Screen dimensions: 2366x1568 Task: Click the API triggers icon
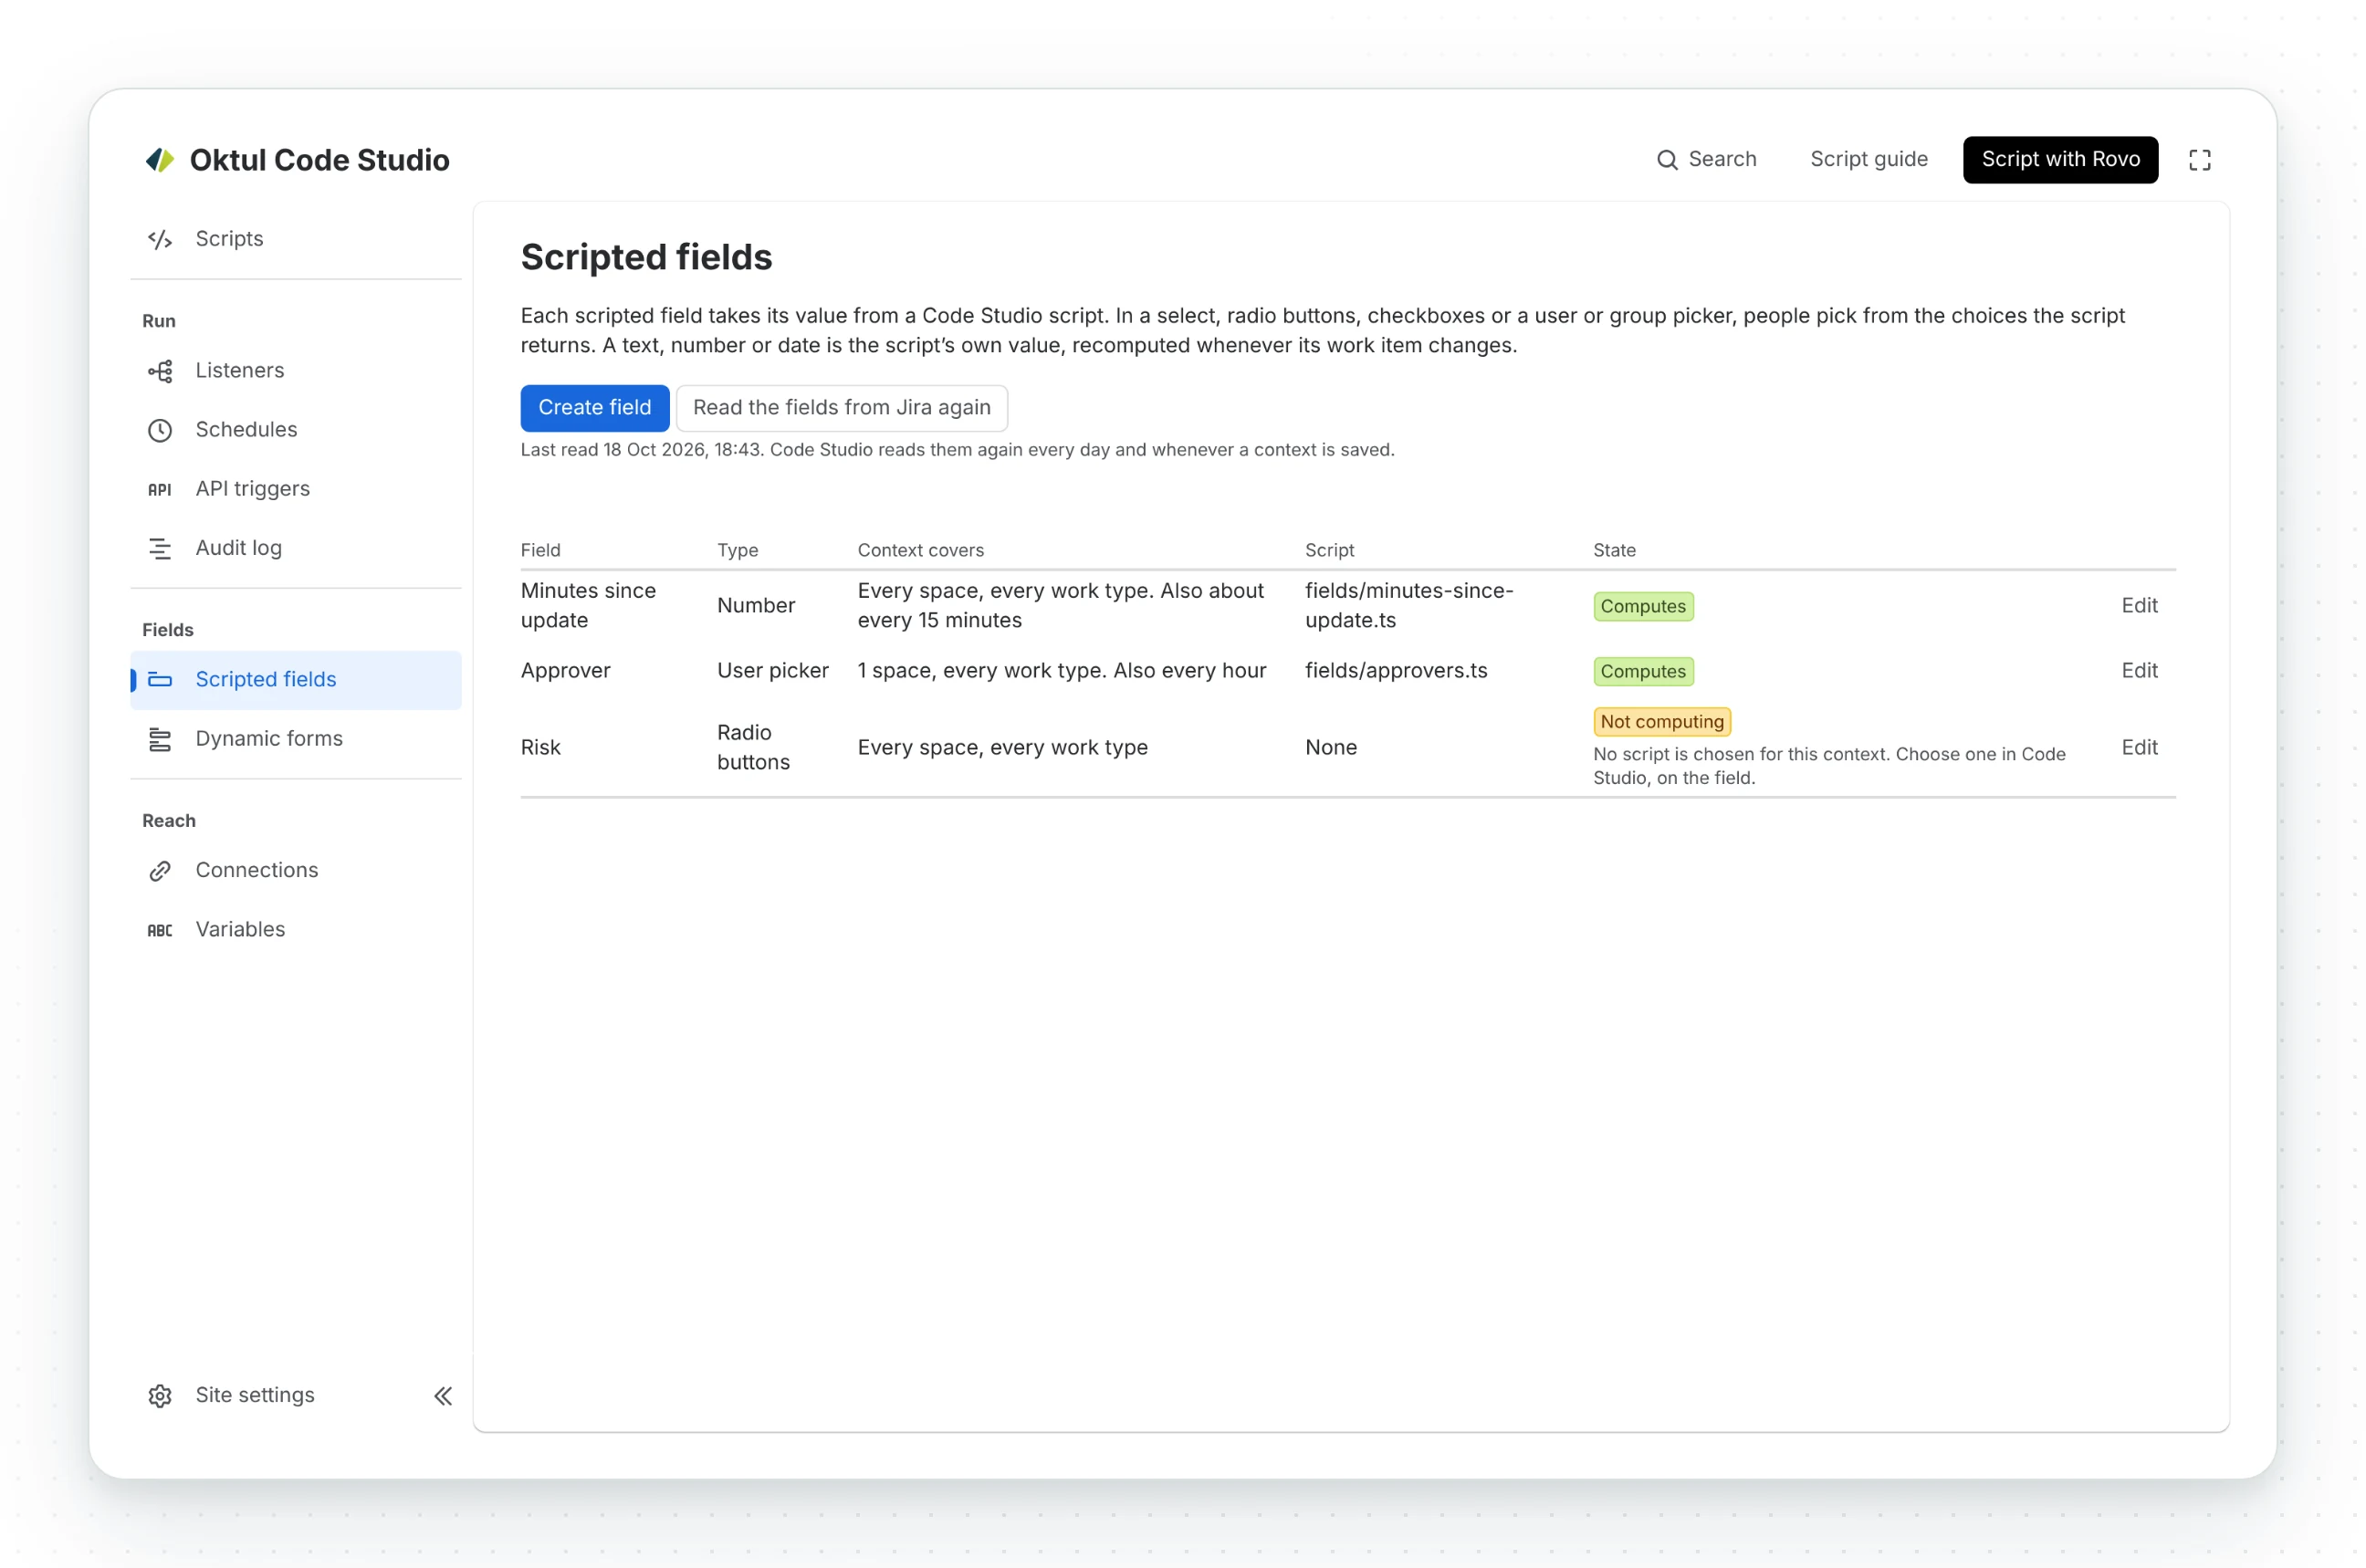click(160, 489)
